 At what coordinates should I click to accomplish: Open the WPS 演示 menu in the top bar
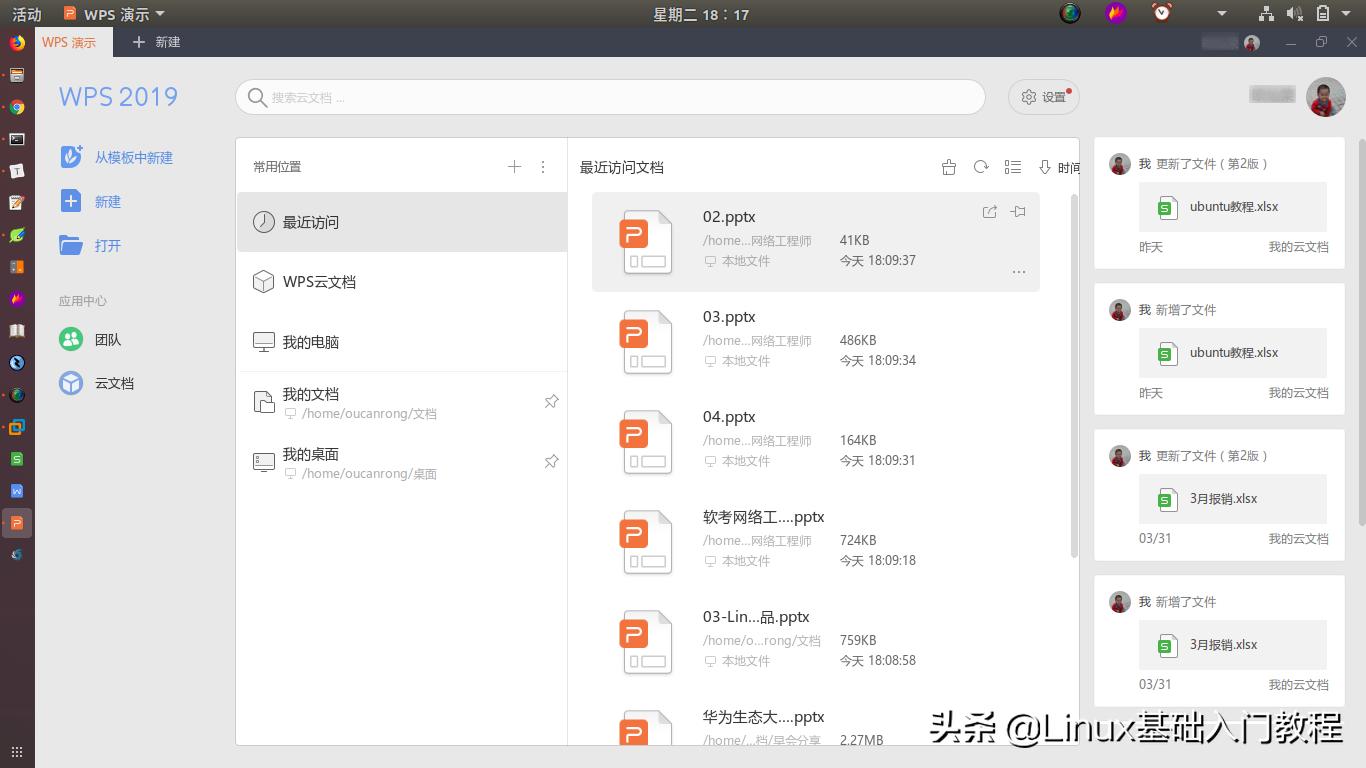pos(113,14)
